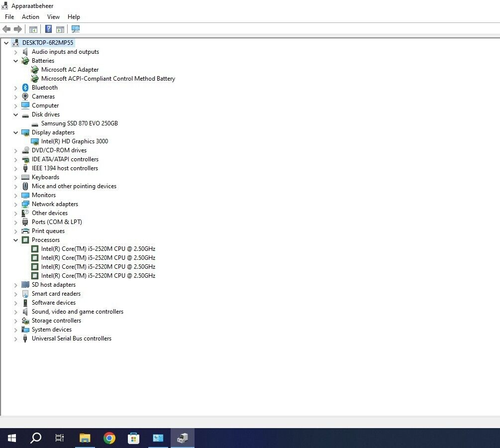
Task: Open Microsoft Store from the taskbar
Action: coord(133,438)
